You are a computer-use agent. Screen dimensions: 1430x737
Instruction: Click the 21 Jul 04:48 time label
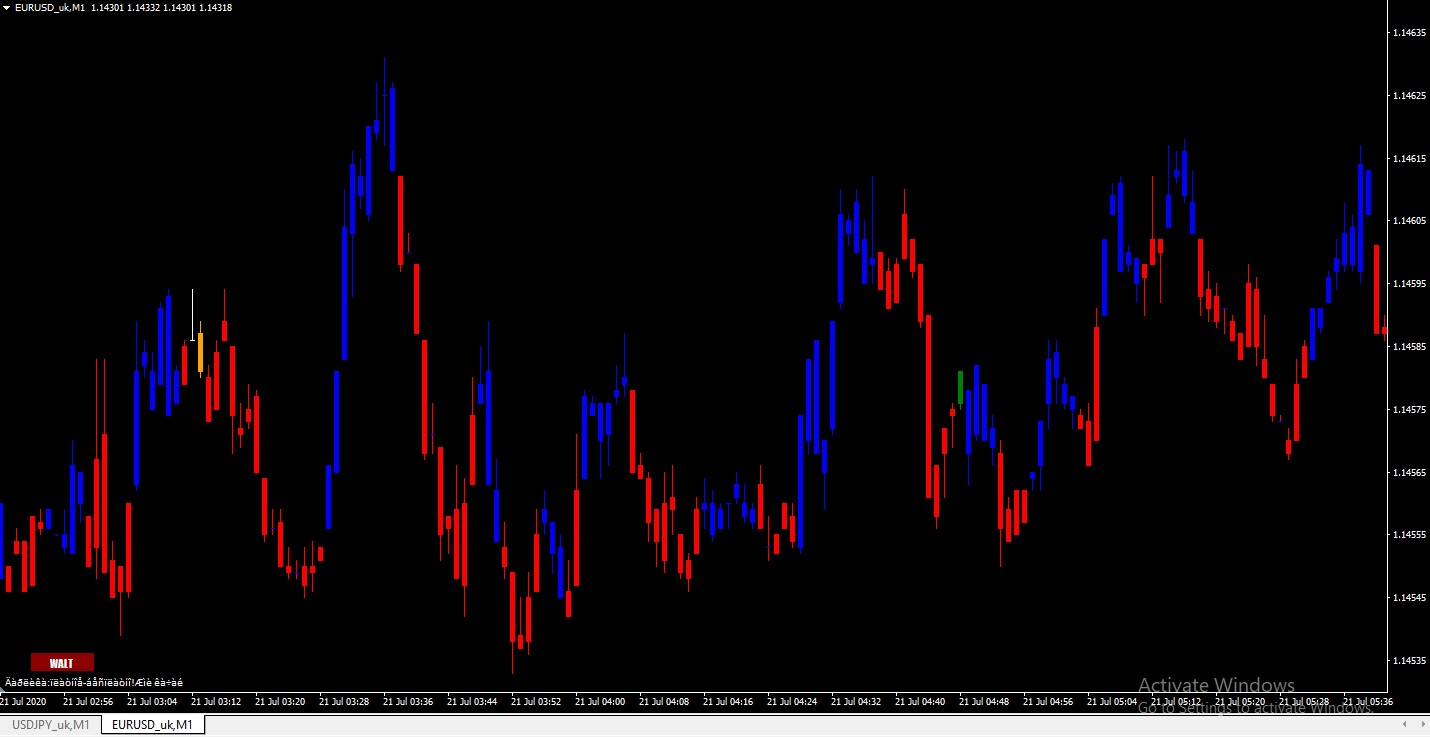(984, 702)
